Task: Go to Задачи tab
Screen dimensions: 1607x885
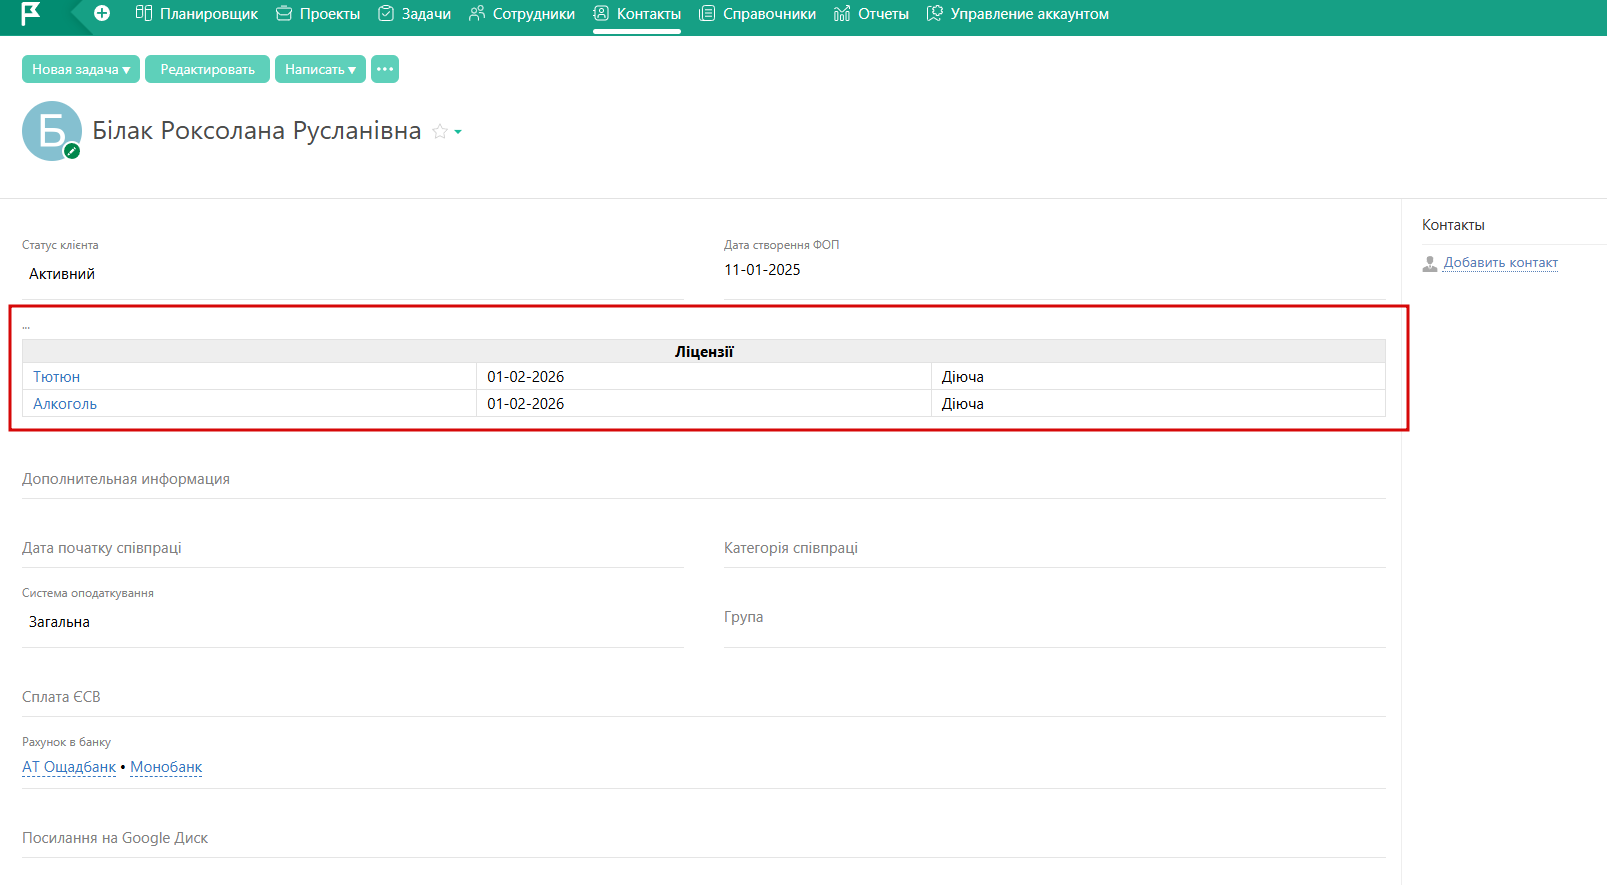Action: [415, 14]
